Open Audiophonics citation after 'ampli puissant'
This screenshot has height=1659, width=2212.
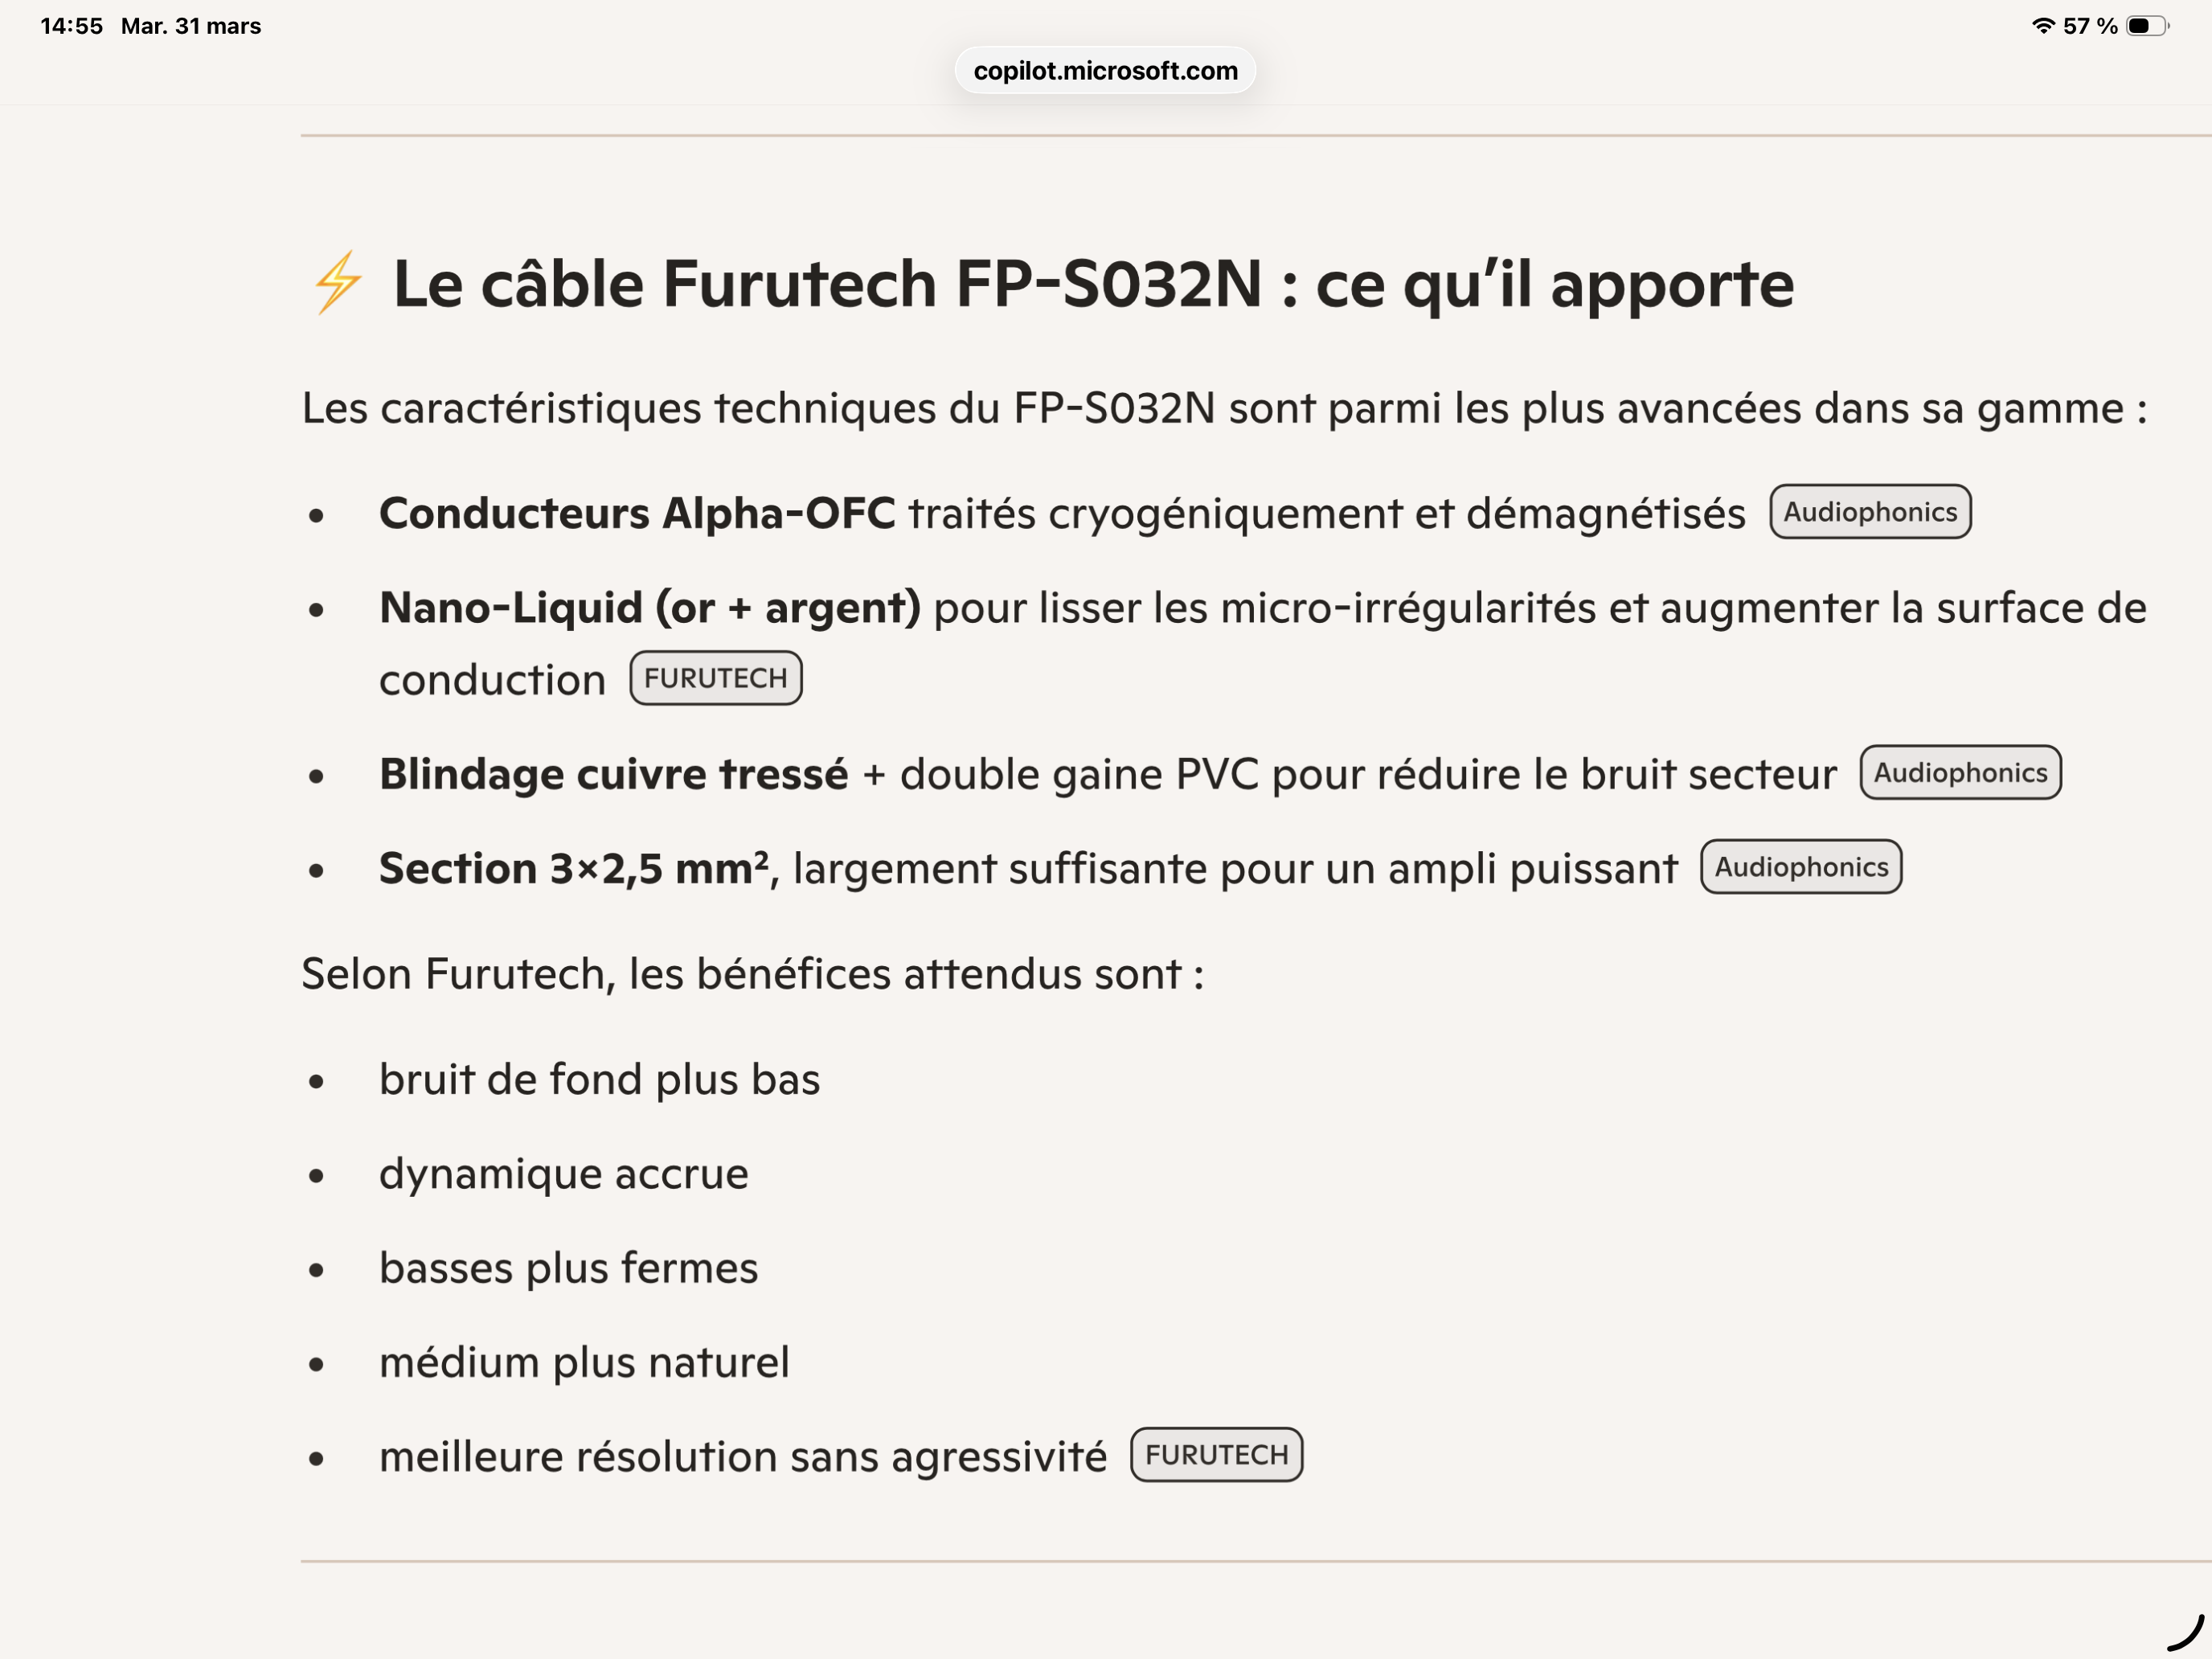1800,867
